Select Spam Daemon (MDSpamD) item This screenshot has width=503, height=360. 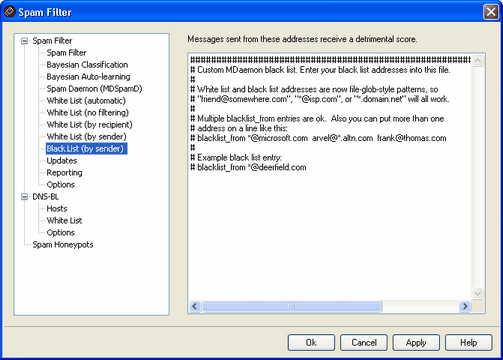(x=94, y=89)
